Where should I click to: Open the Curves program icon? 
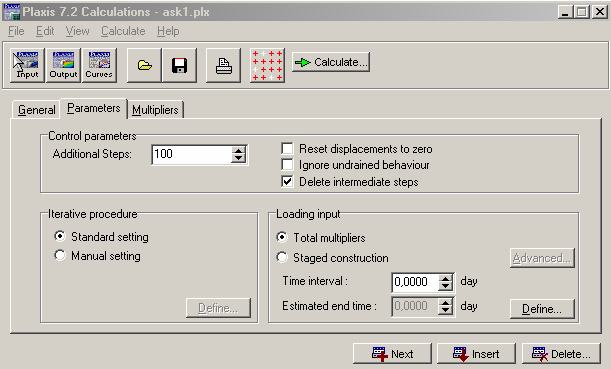pos(99,65)
